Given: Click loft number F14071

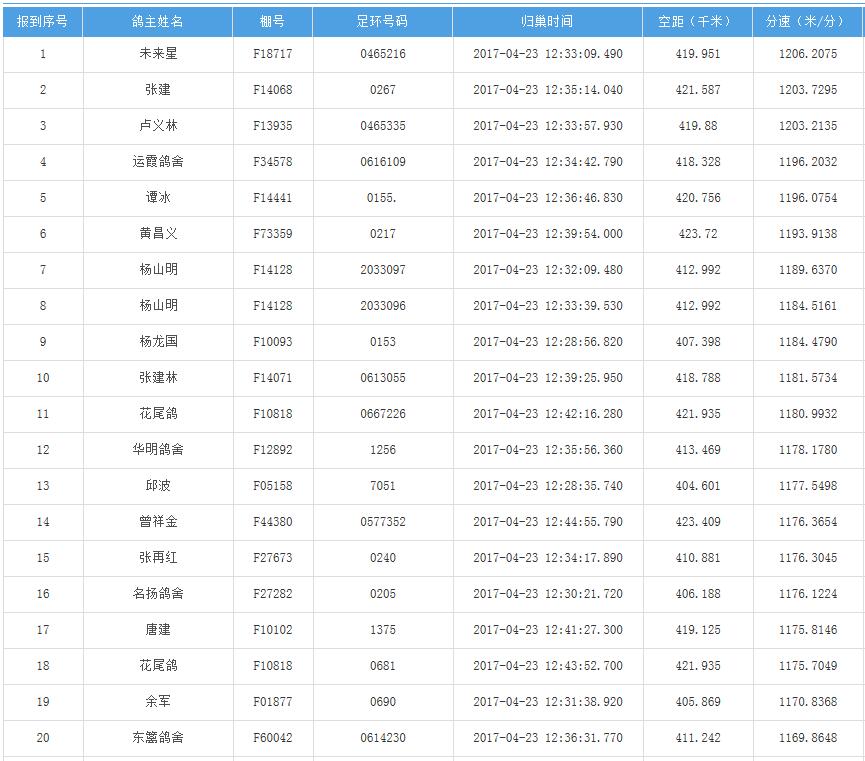Looking at the screenshot, I should (x=272, y=378).
